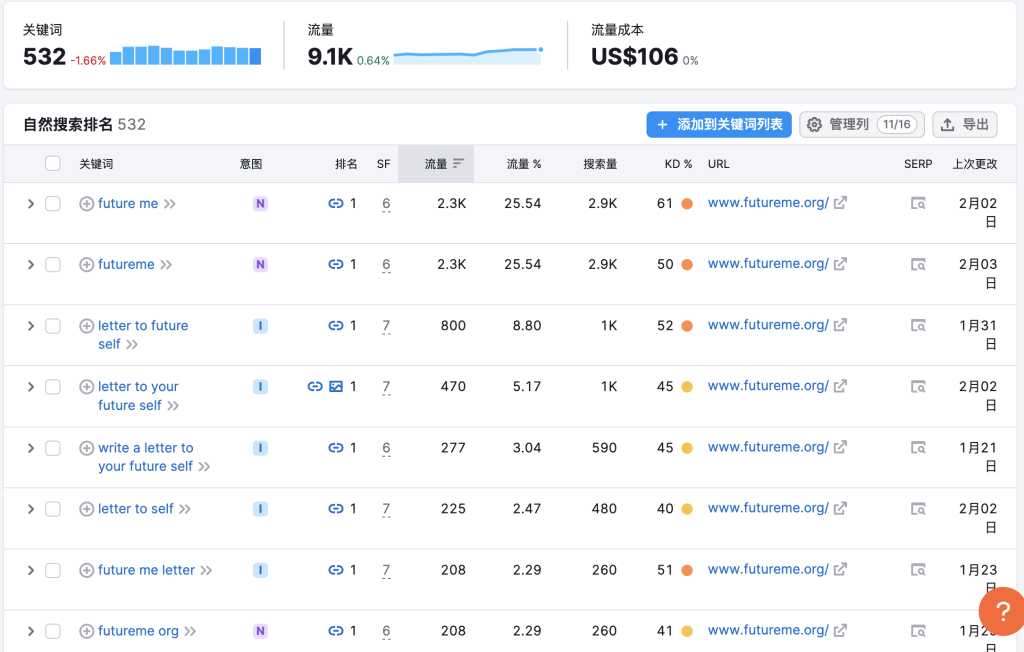Open orange help question mark button
This screenshot has height=652, width=1024.
pos(1002,611)
